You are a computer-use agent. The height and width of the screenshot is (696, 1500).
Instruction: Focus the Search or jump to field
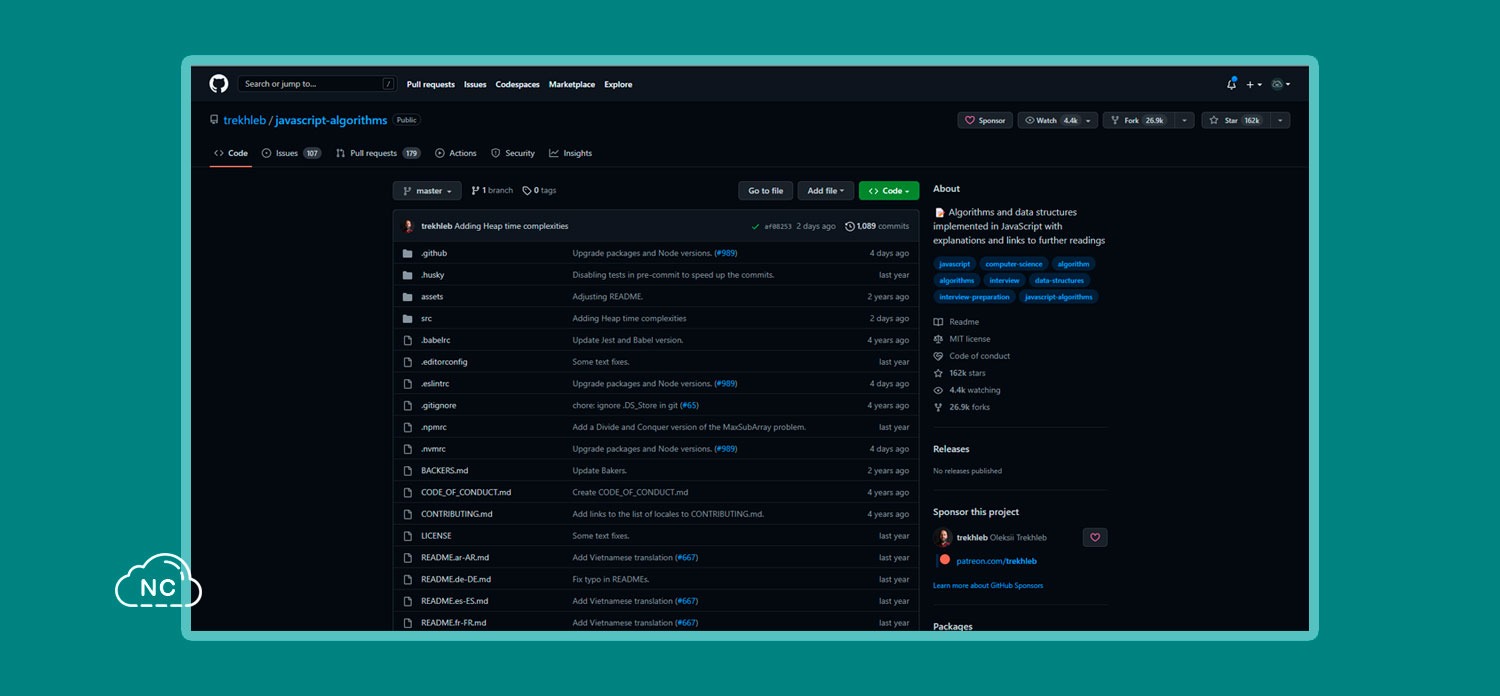(317, 84)
